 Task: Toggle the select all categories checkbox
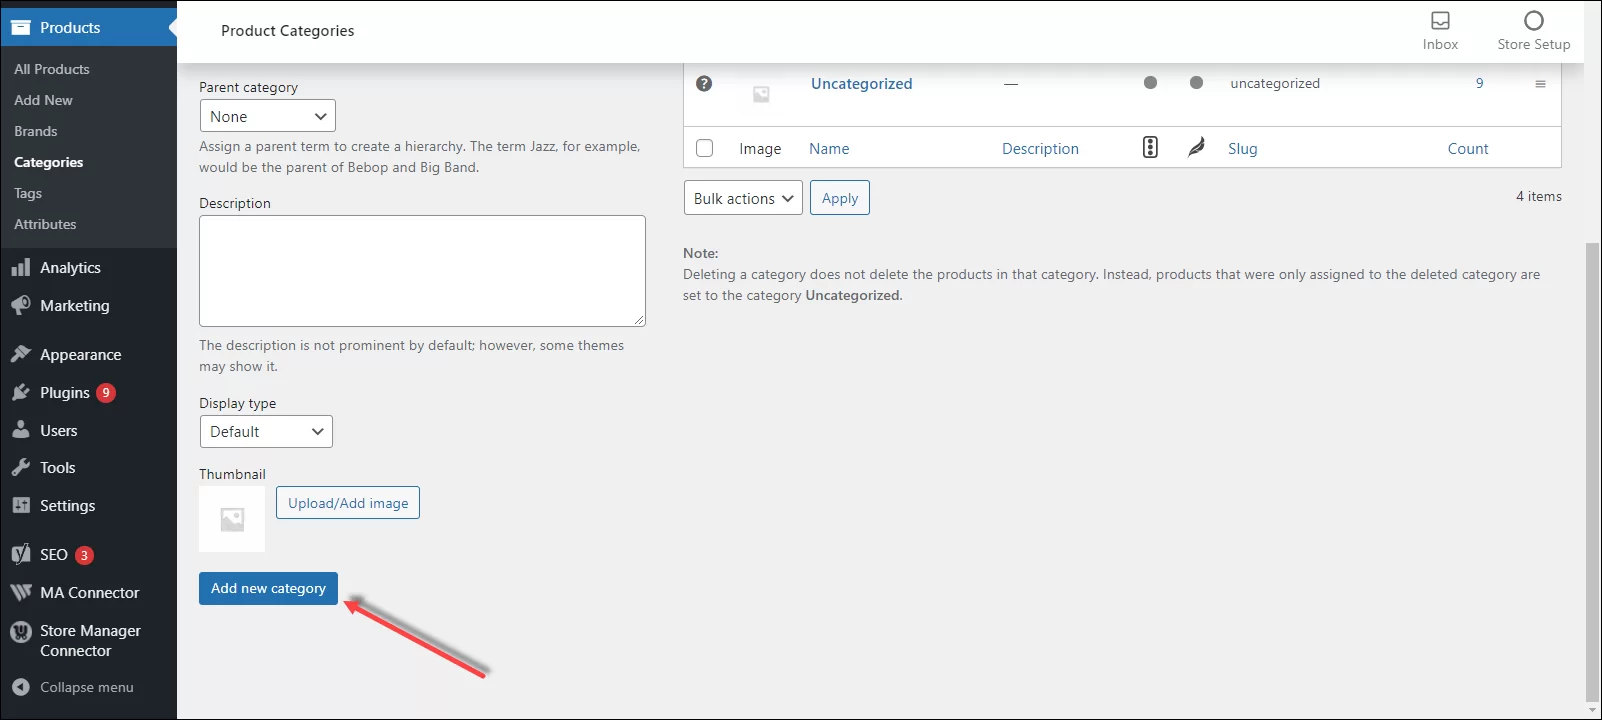tap(705, 148)
